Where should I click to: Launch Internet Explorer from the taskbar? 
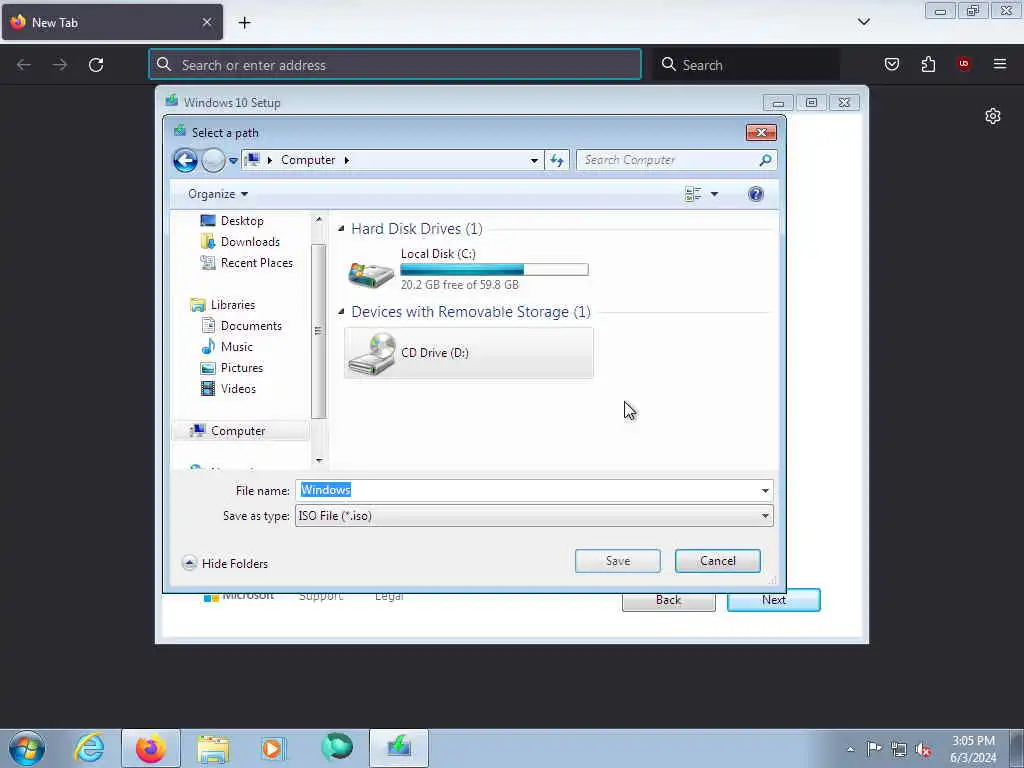[89, 748]
